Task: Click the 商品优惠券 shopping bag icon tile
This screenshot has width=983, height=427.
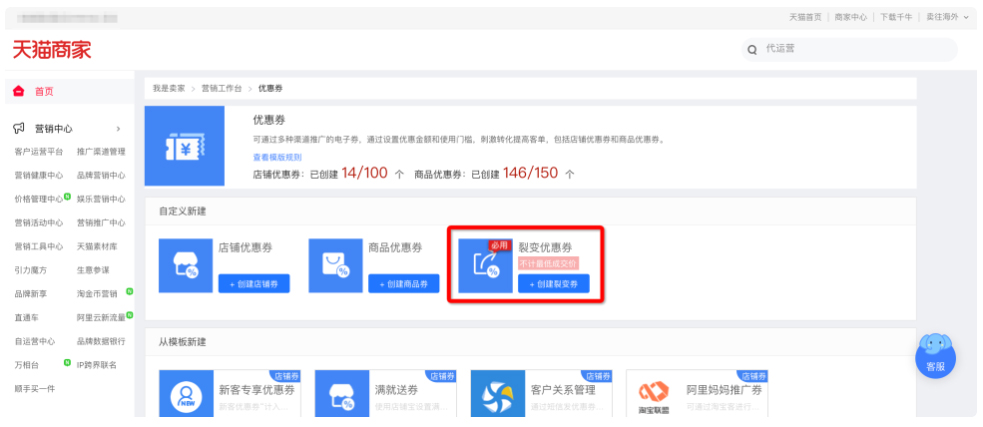Action: [x=335, y=266]
